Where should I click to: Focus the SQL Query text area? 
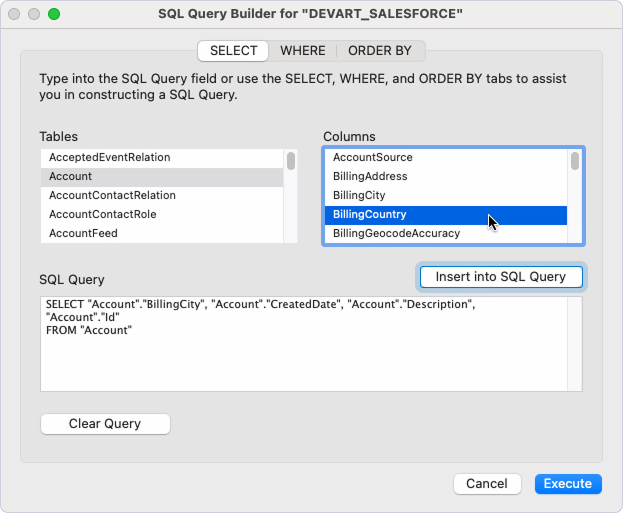click(304, 344)
